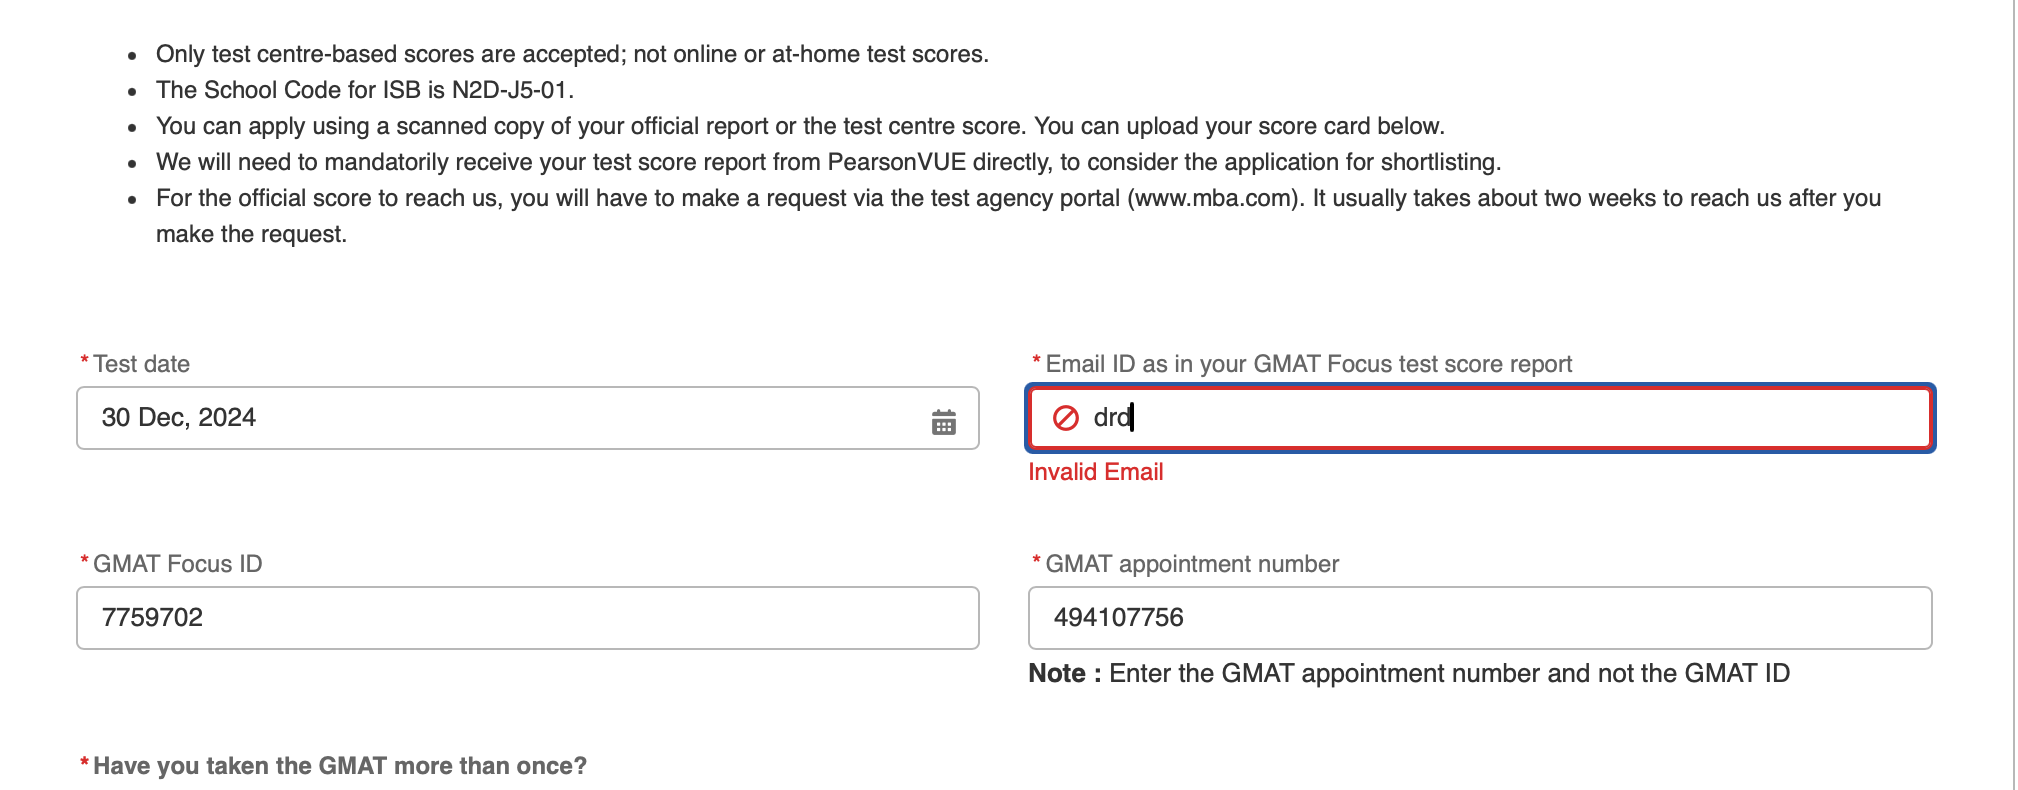Image resolution: width=2018 pixels, height=790 pixels.
Task: Click inside the GMAT appointment number field
Action: tap(1400, 617)
